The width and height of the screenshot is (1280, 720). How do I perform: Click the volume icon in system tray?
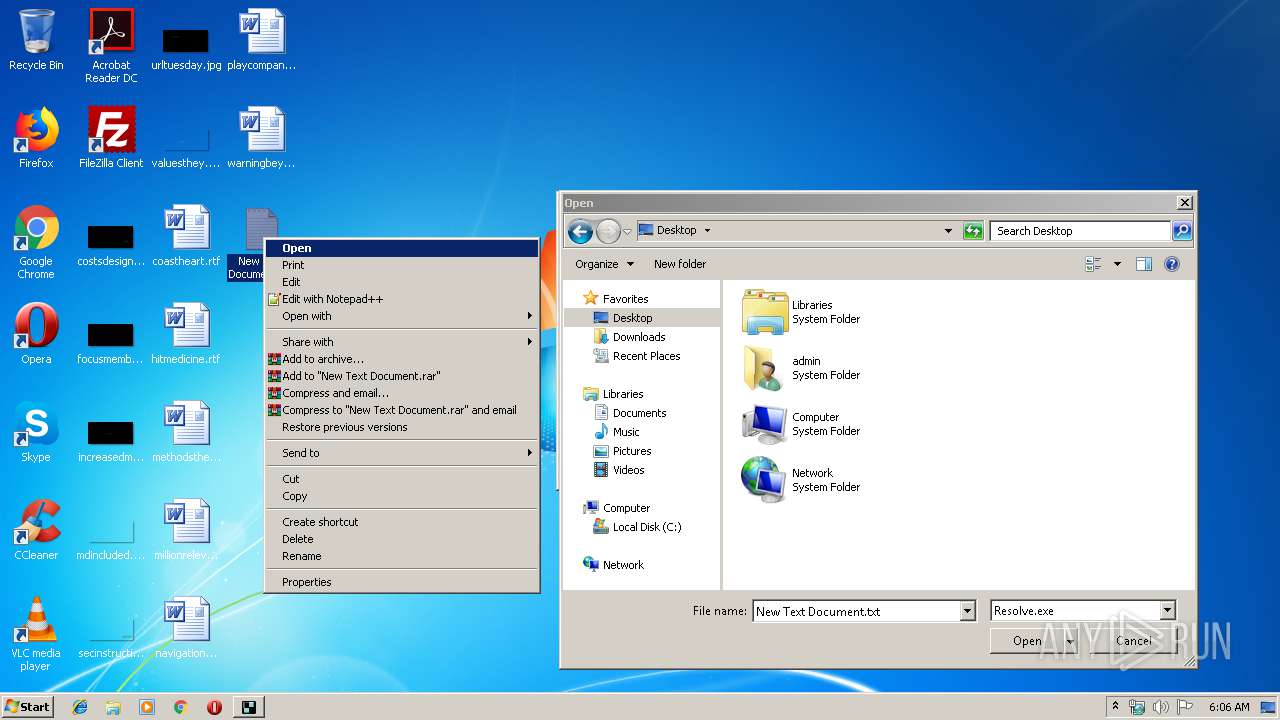point(1161,707)
